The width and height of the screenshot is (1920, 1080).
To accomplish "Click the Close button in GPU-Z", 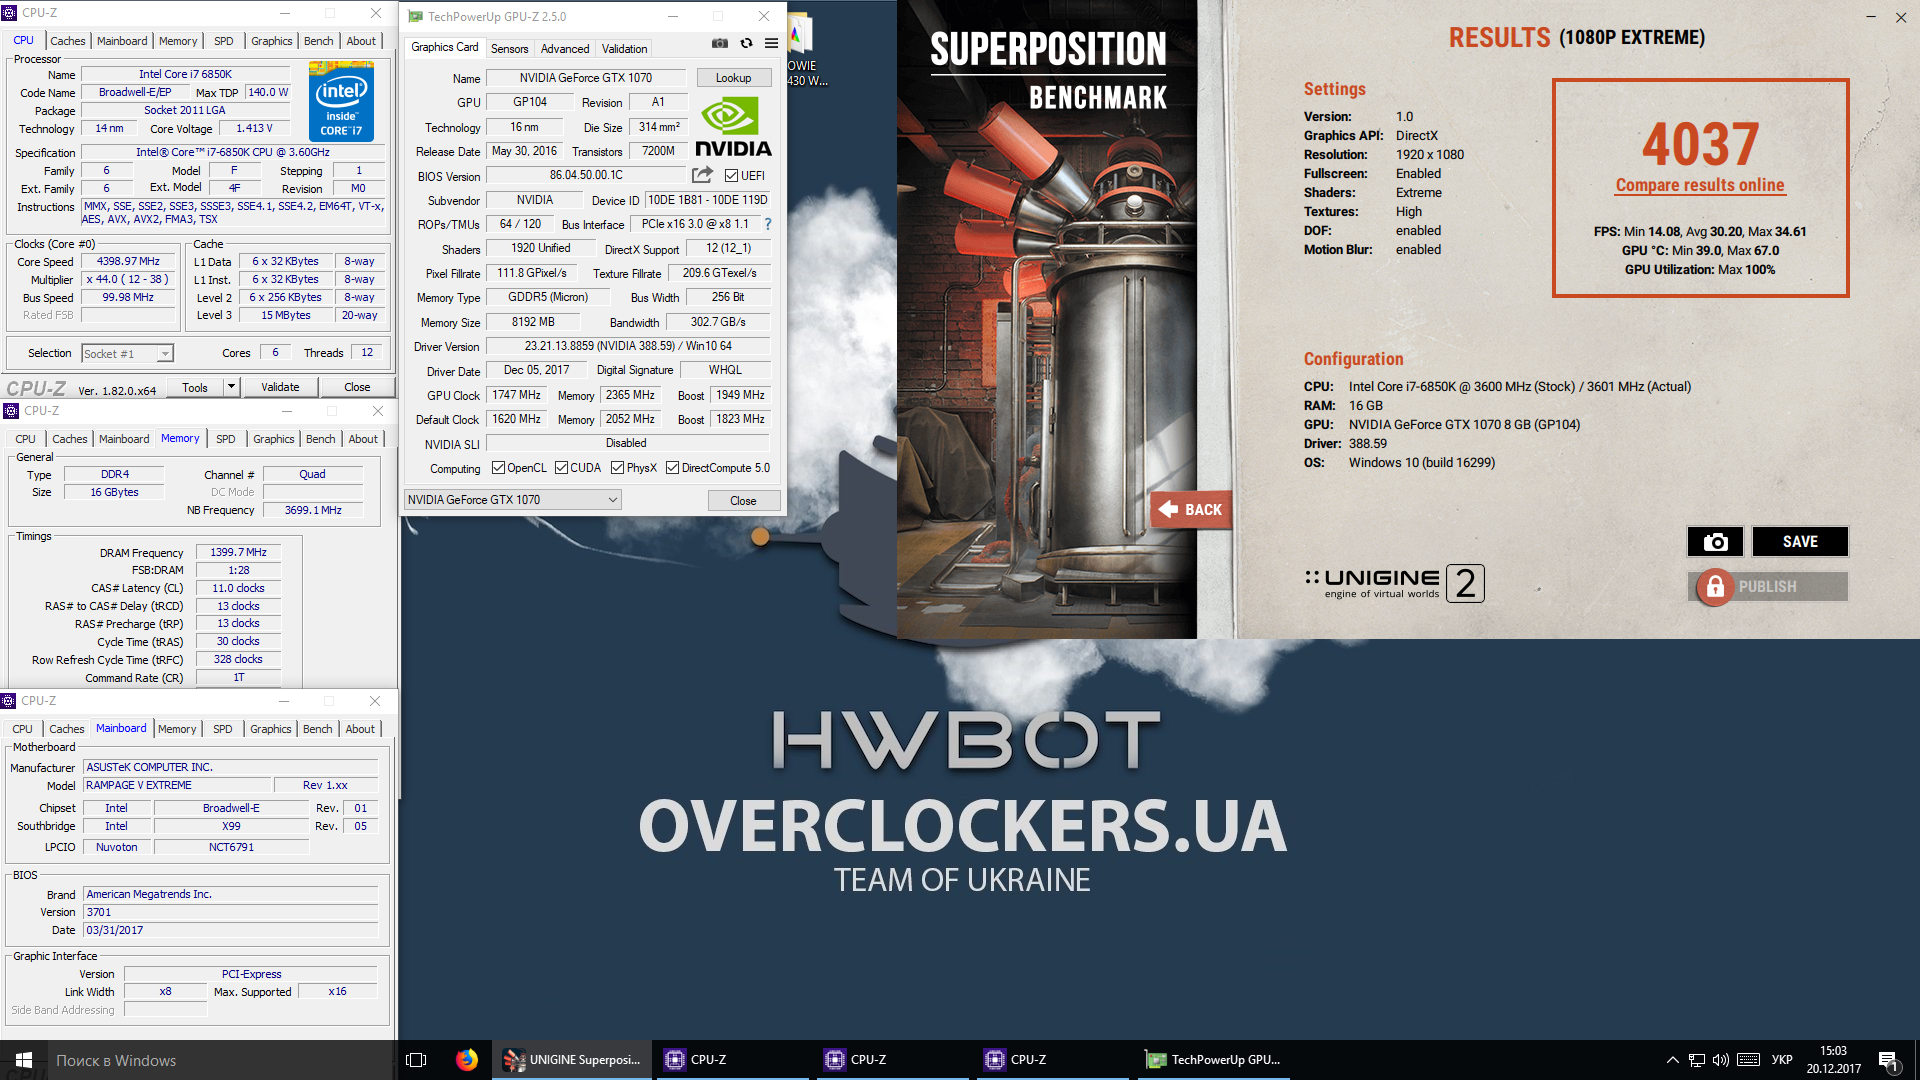I will 743,501.
